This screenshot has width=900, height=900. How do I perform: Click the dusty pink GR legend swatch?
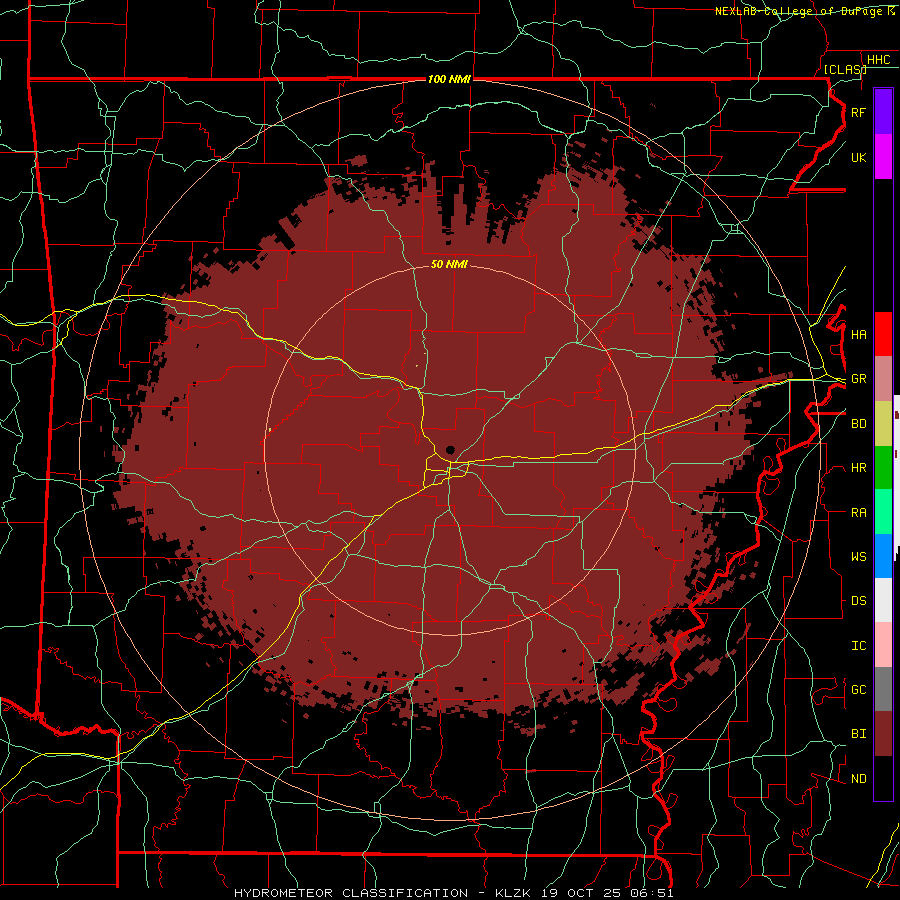[x=883, y=379]
